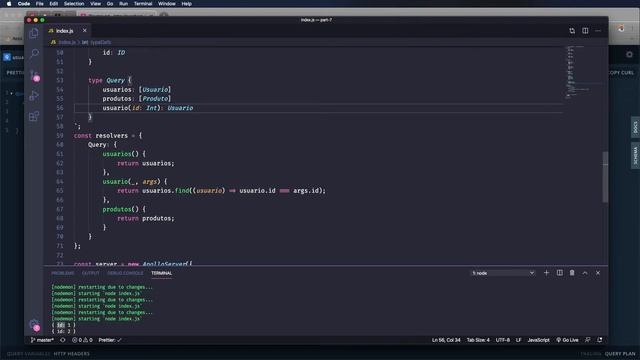Change Tab Size: 4 indentation setting

click(x=478, y=340)
